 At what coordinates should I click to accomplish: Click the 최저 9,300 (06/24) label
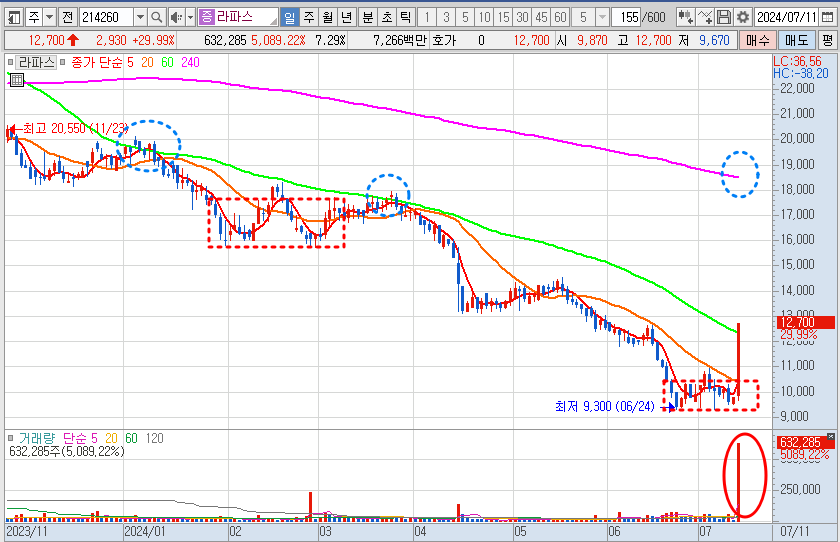point(605,406)
